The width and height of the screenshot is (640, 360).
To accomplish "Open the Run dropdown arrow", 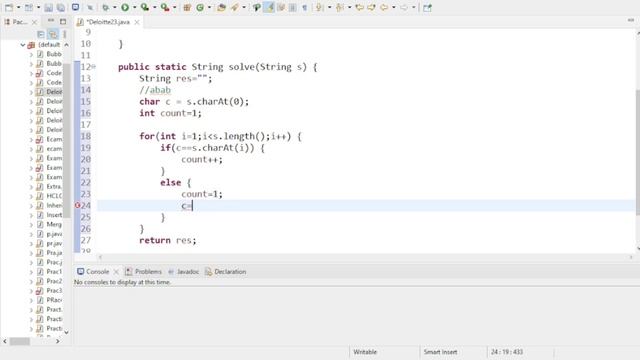I will [x=134, y=7].
